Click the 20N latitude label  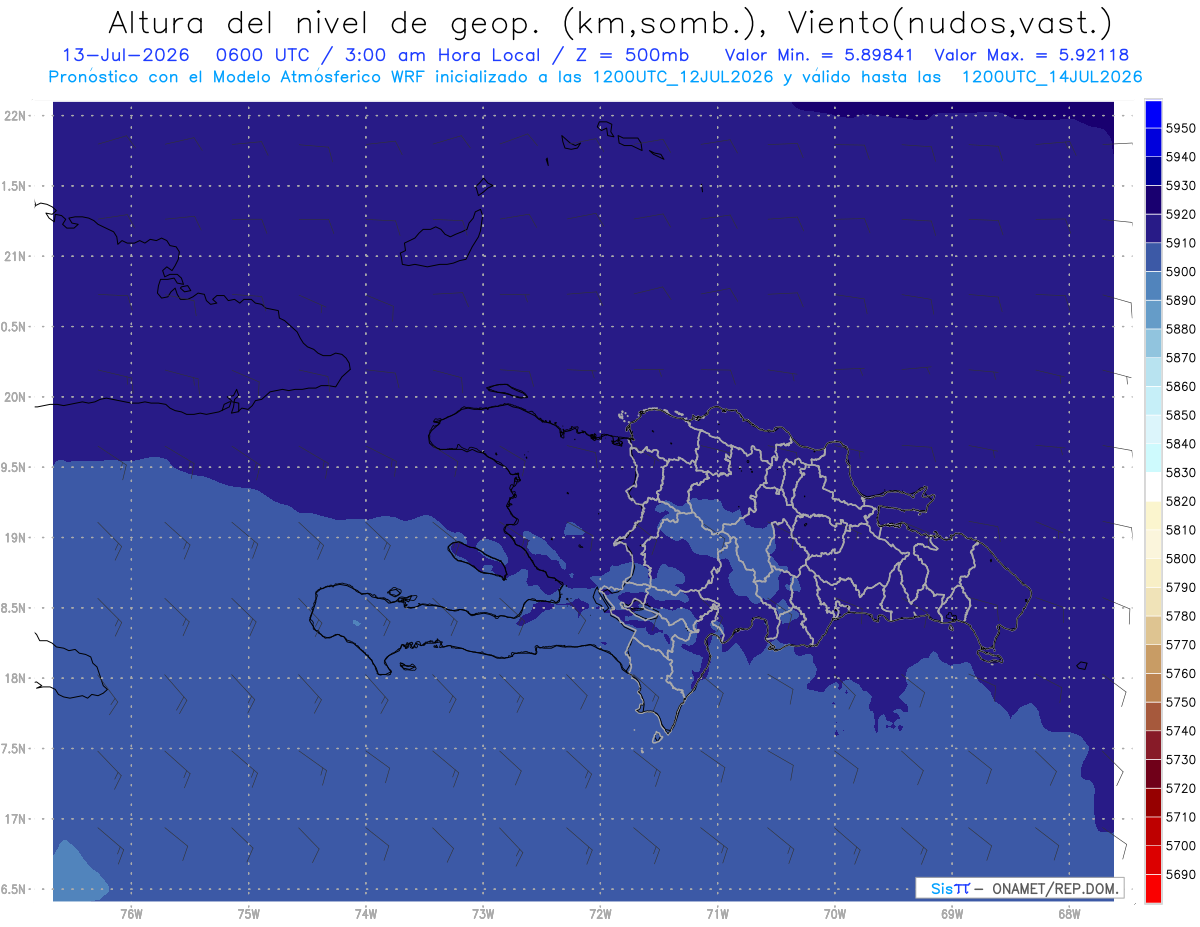coord(14,397)
